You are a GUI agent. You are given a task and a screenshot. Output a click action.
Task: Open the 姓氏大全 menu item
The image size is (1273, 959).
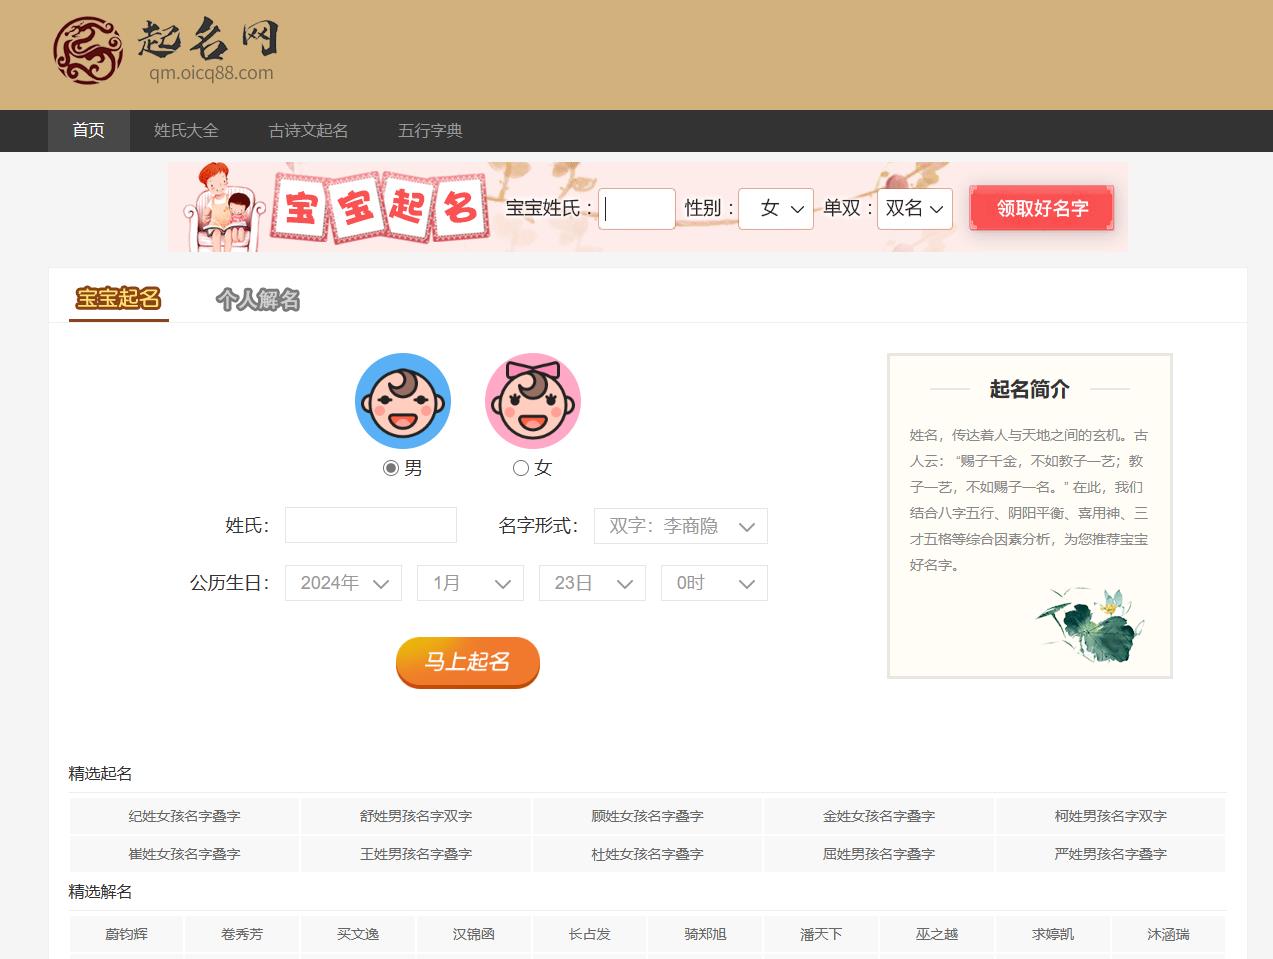pos(186,130)
